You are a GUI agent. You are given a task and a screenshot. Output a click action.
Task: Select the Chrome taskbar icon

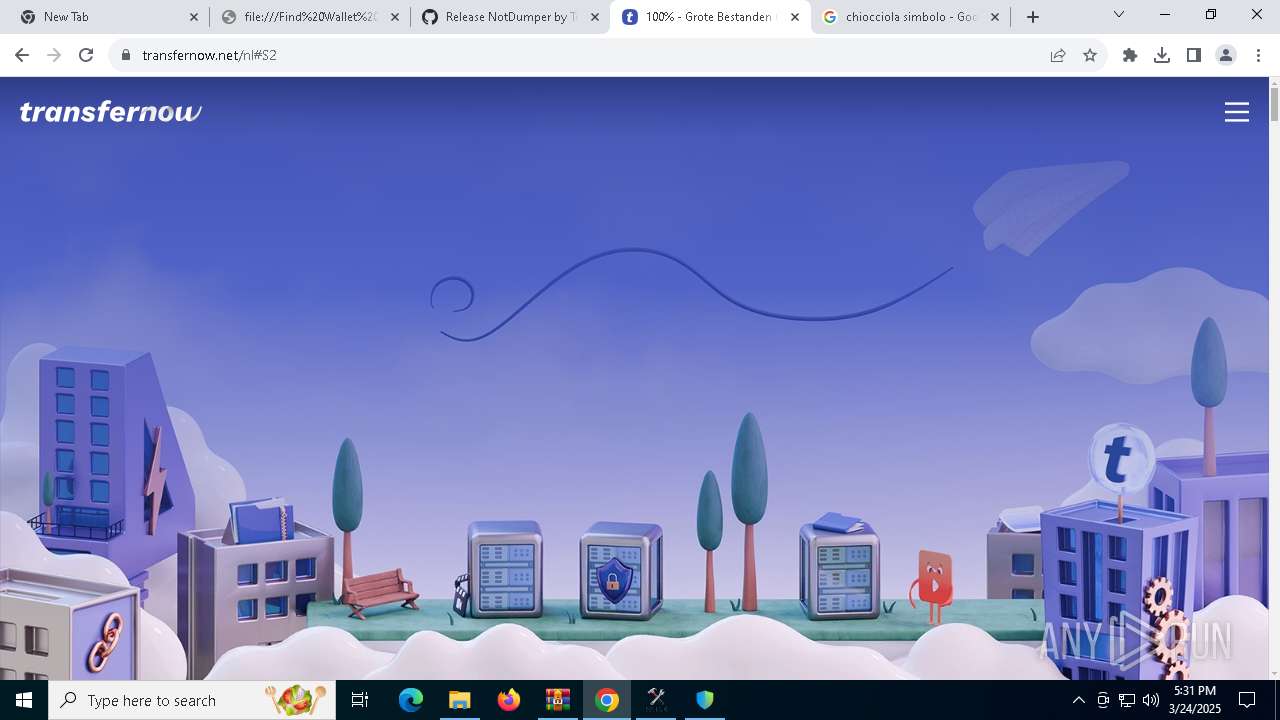click(606, 700)
